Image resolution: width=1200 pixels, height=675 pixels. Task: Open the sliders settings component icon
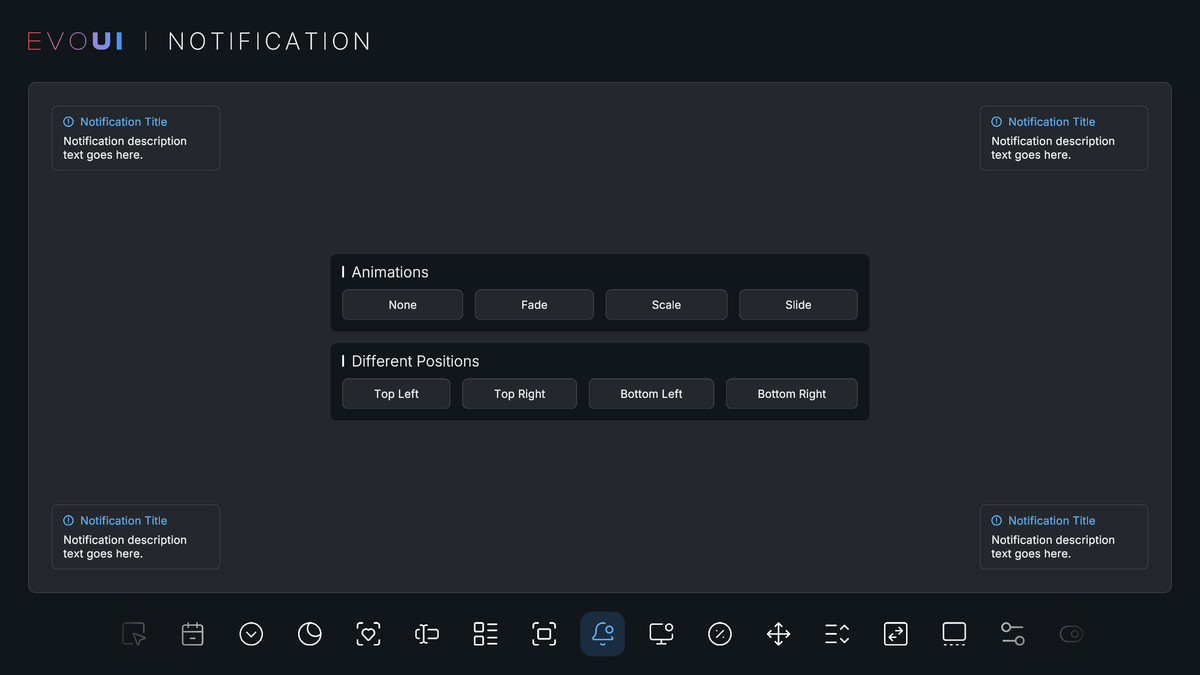[x=1013, y=633]
